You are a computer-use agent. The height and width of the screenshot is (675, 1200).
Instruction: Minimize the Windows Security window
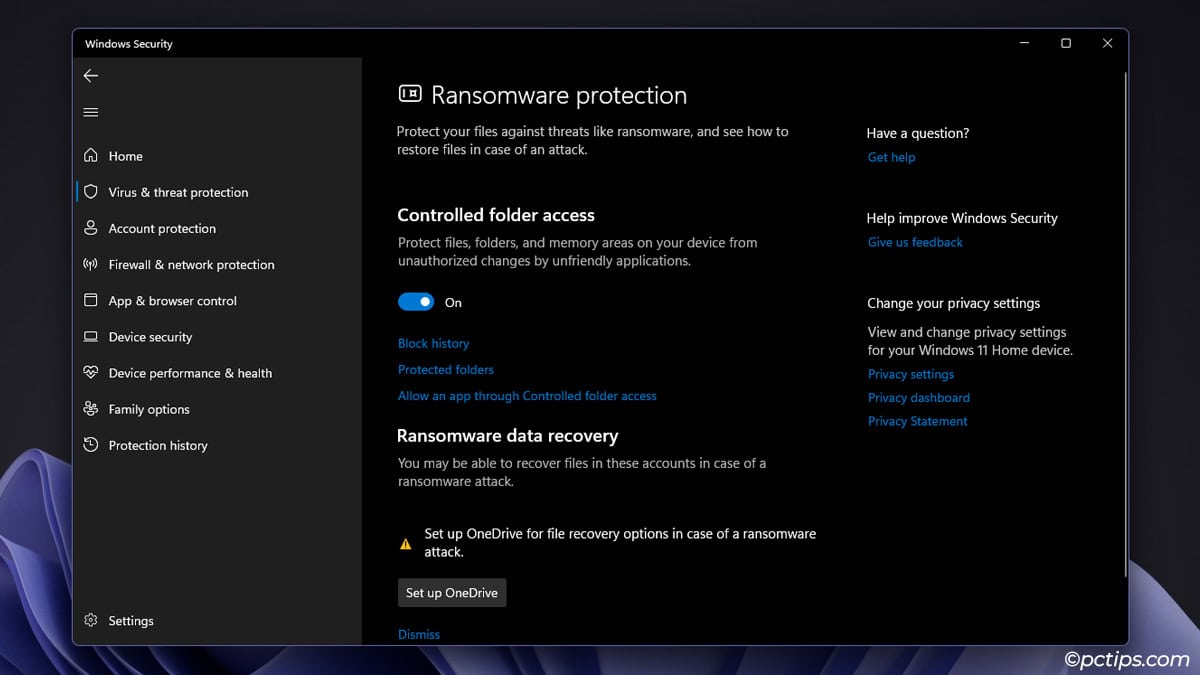coord(1025,43)
